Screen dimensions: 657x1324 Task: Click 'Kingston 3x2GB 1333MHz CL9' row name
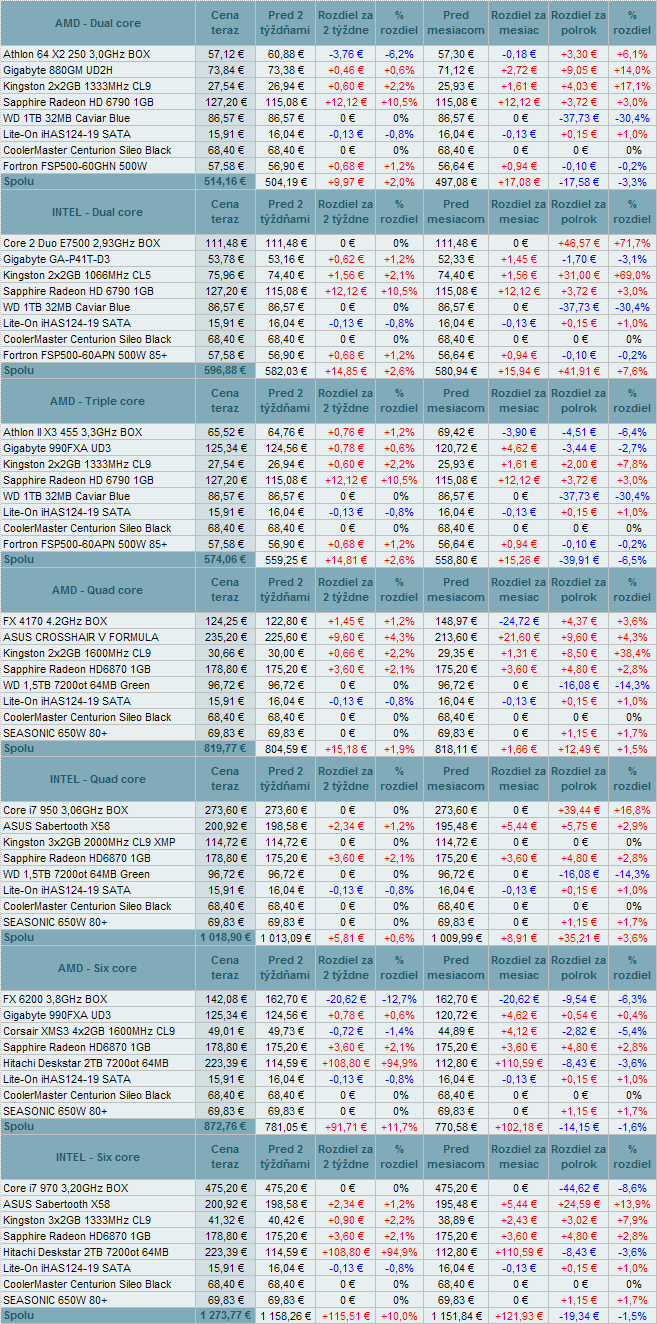click(77, 1220)
